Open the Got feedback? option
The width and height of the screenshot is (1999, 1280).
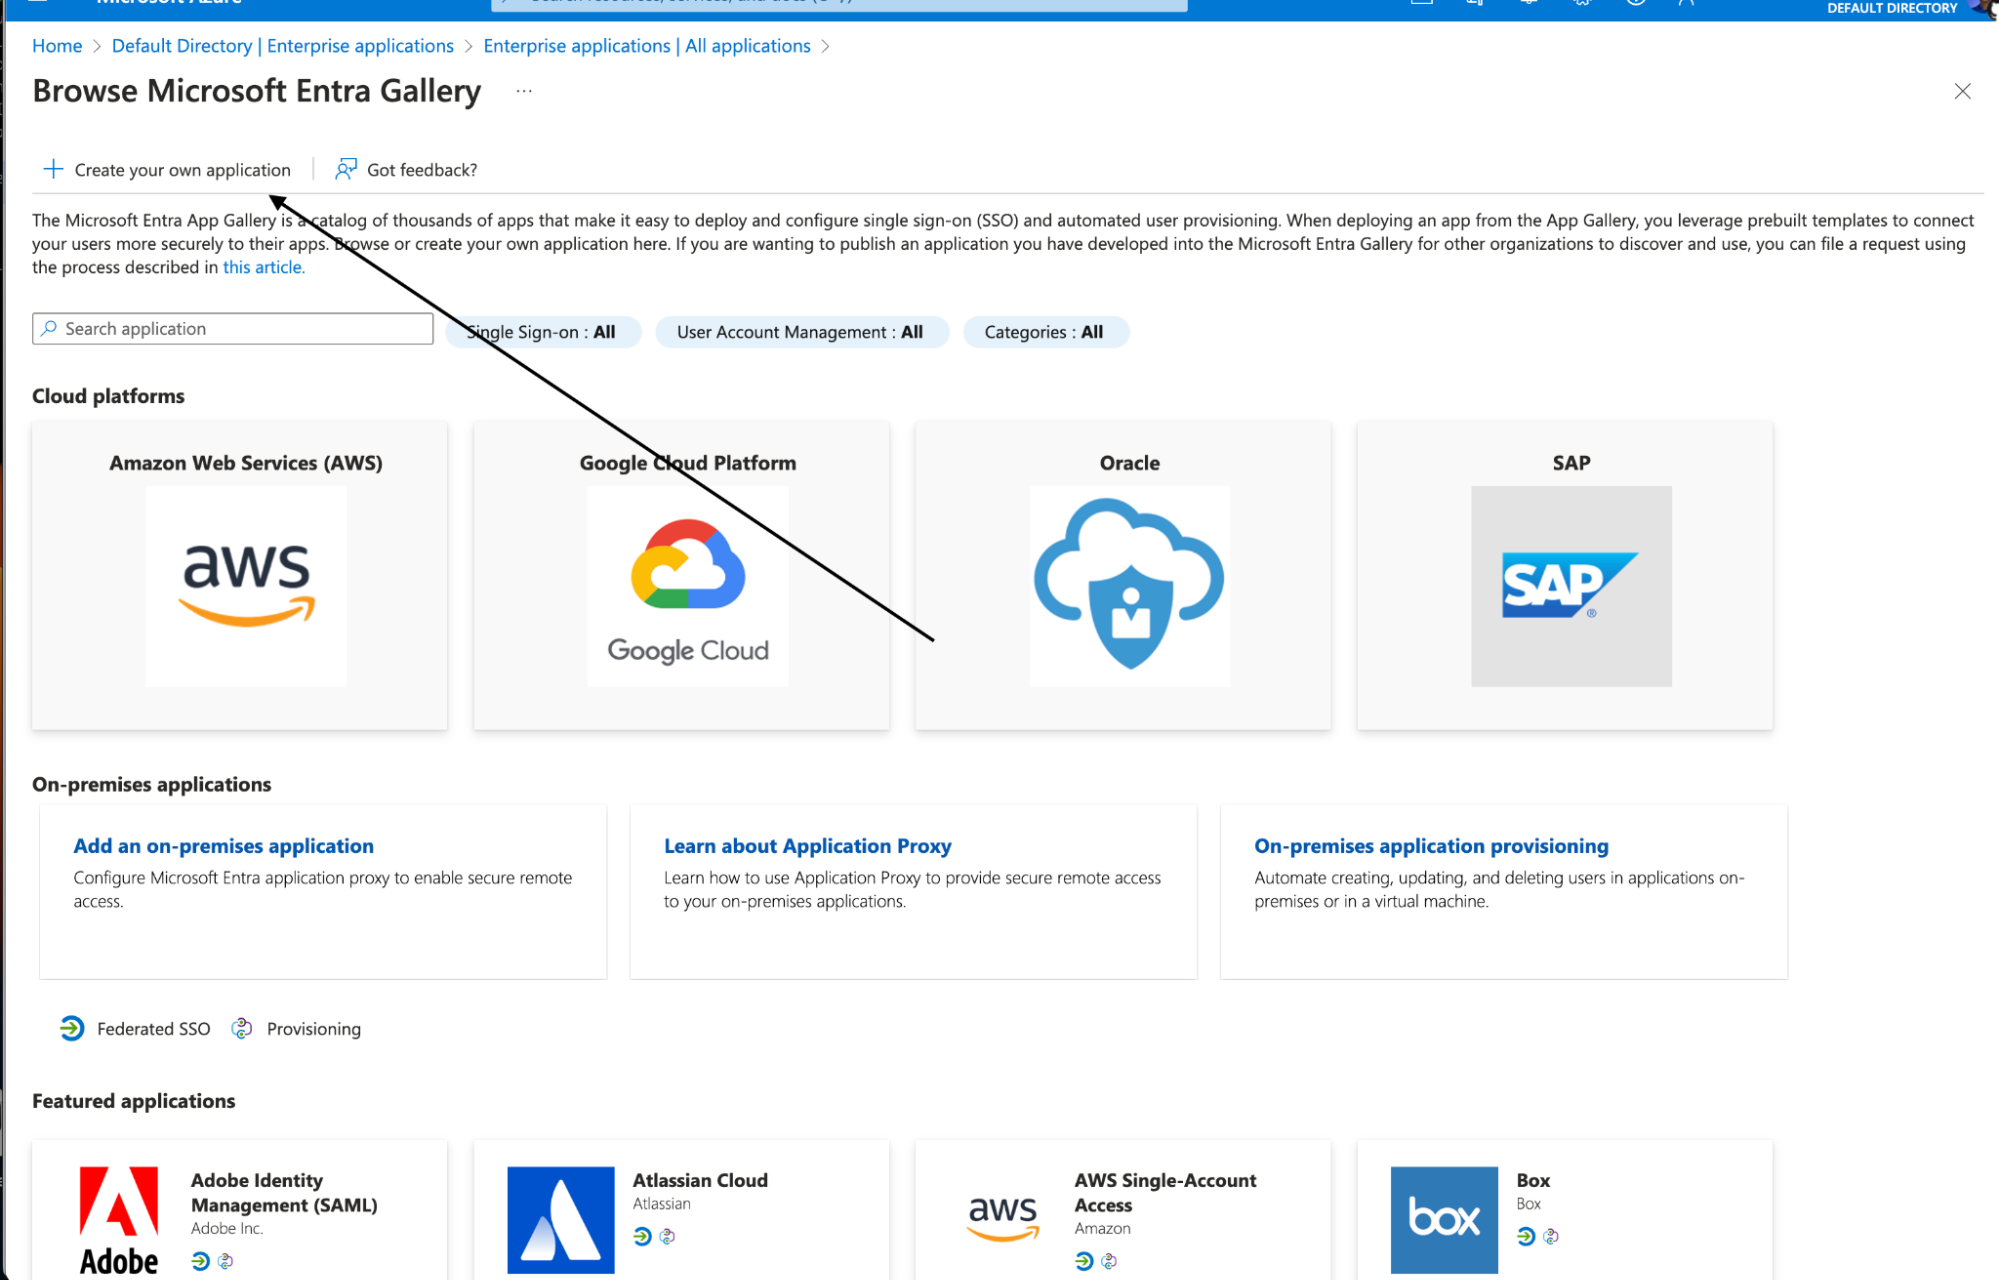(406, 170)
